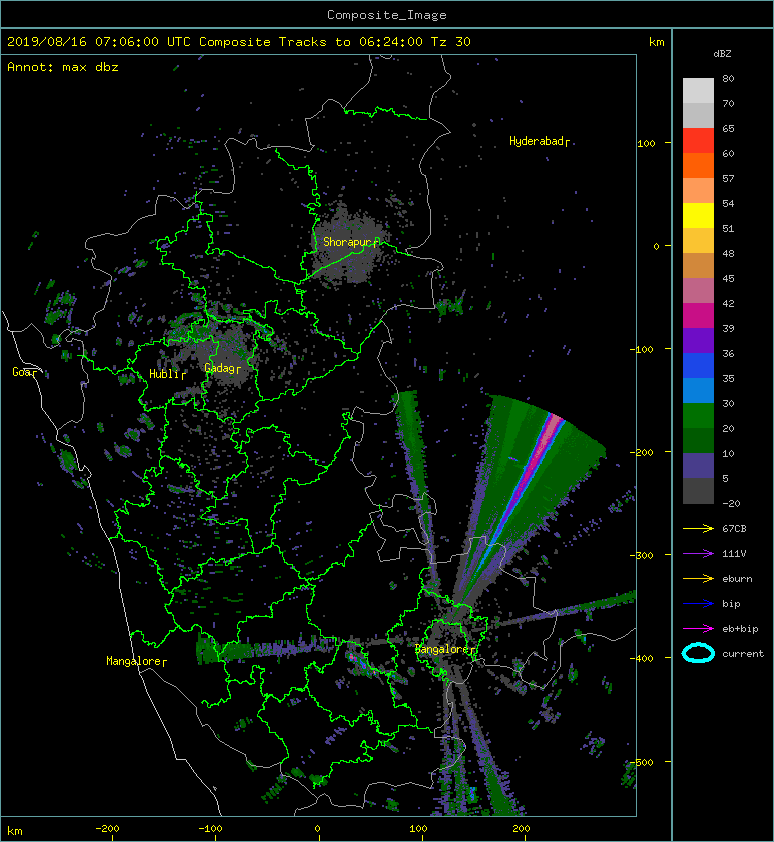Click the Composite_Image title text
This screenshot has width=774, height=842.
[387, 15]
